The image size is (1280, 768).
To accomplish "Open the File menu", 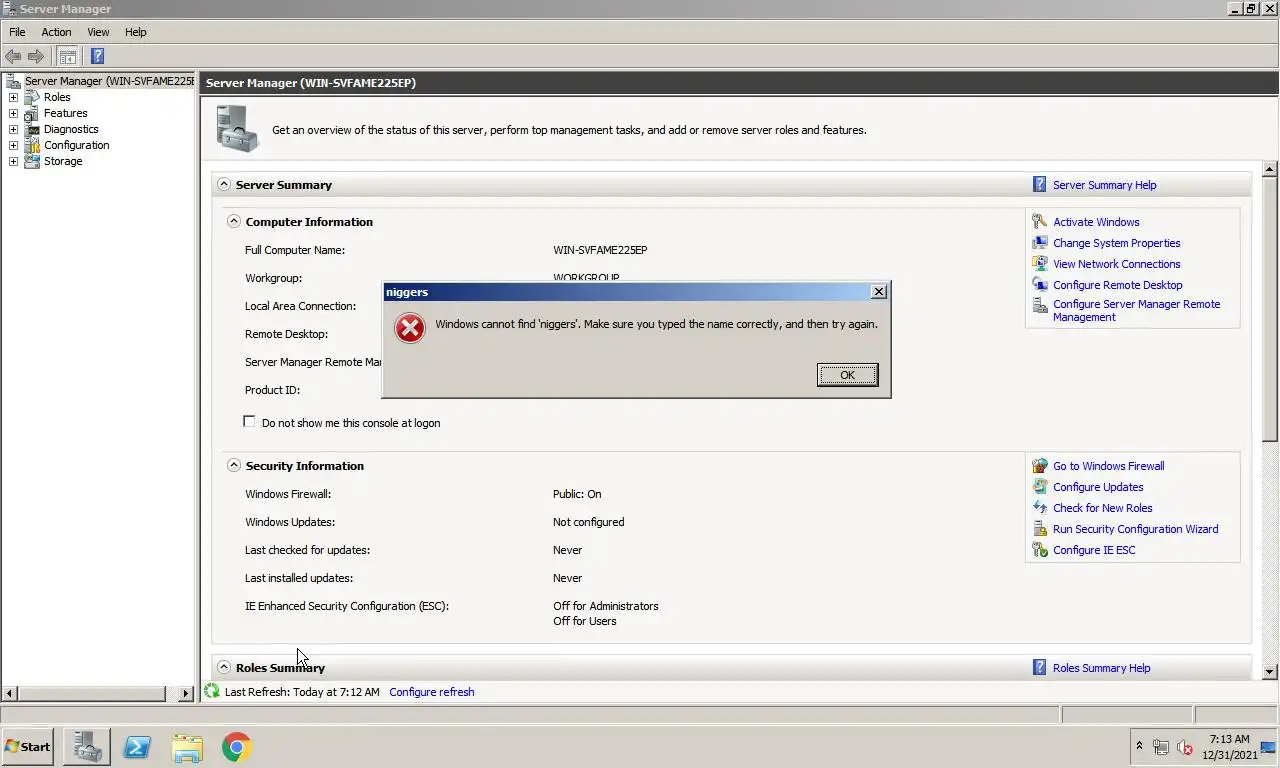I will coord(17,32).
